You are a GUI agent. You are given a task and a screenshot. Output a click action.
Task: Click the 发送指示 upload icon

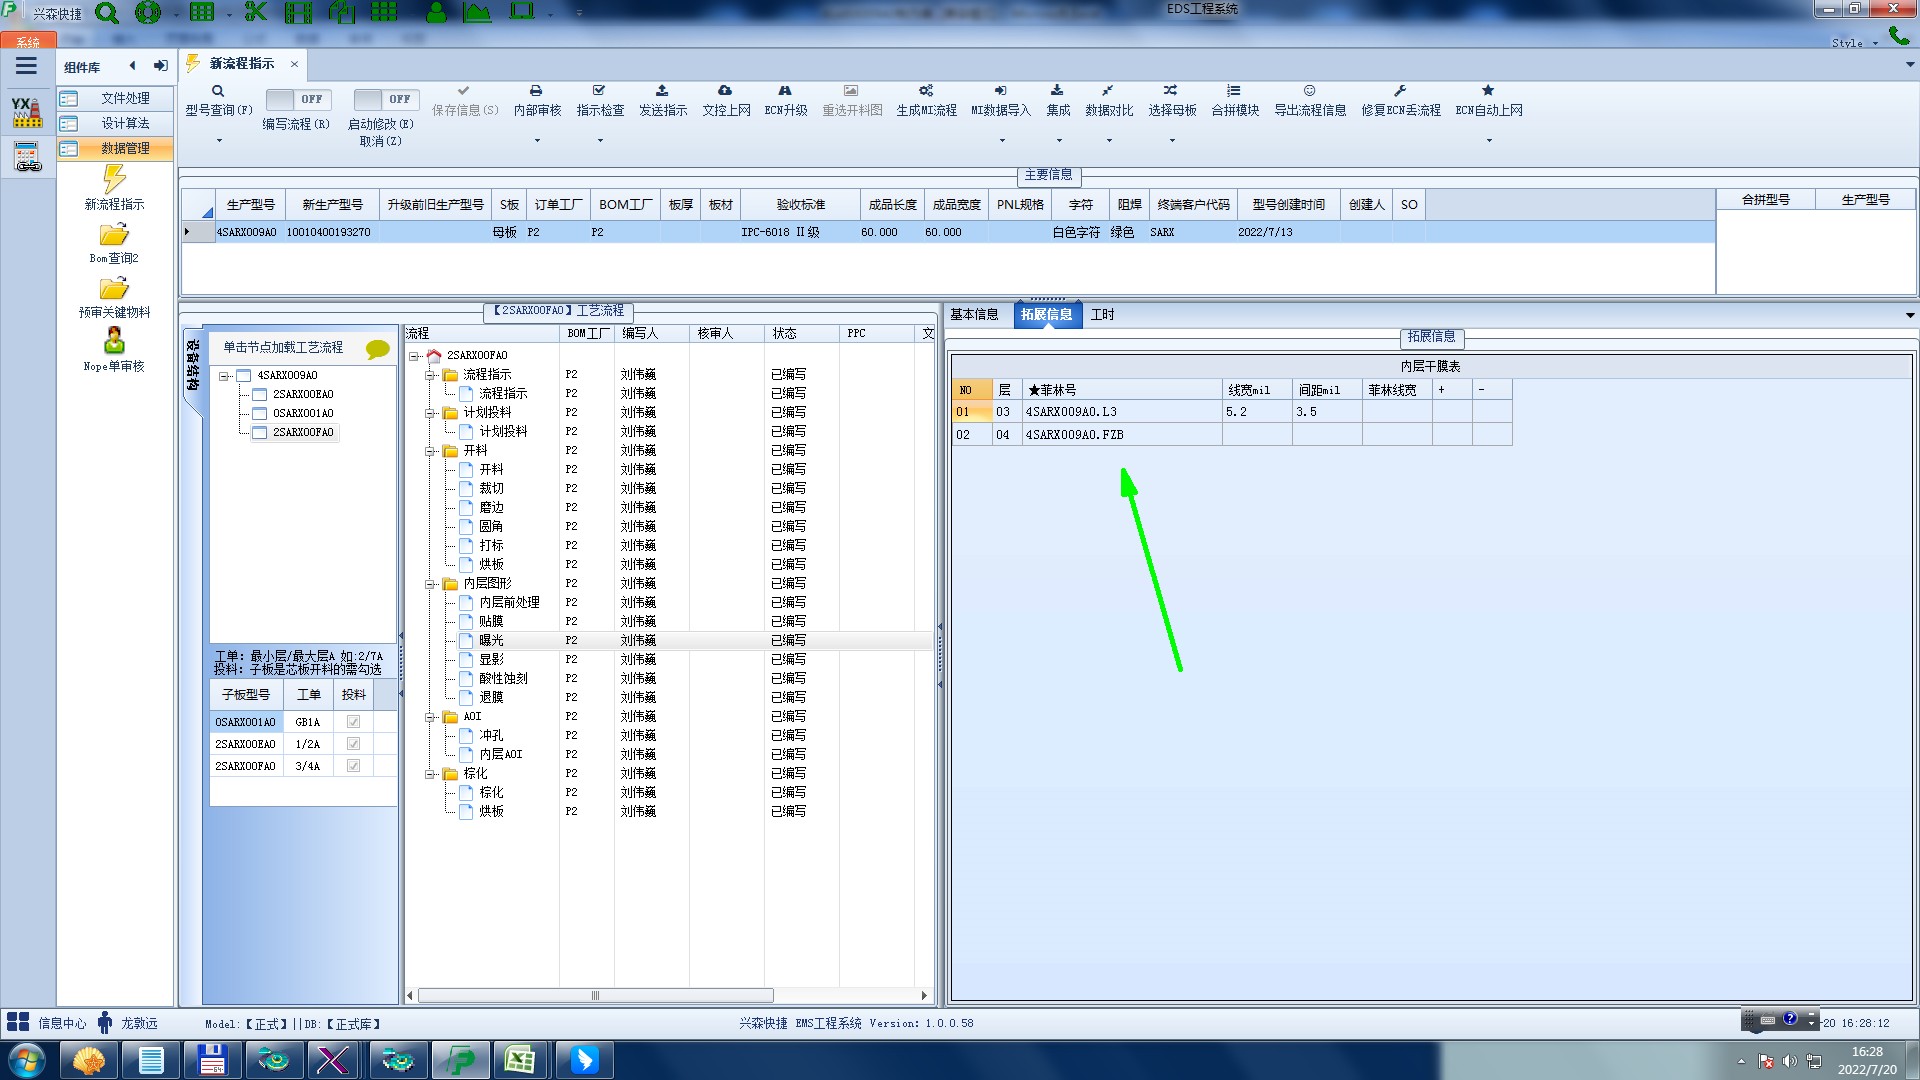tap(662, 91)
